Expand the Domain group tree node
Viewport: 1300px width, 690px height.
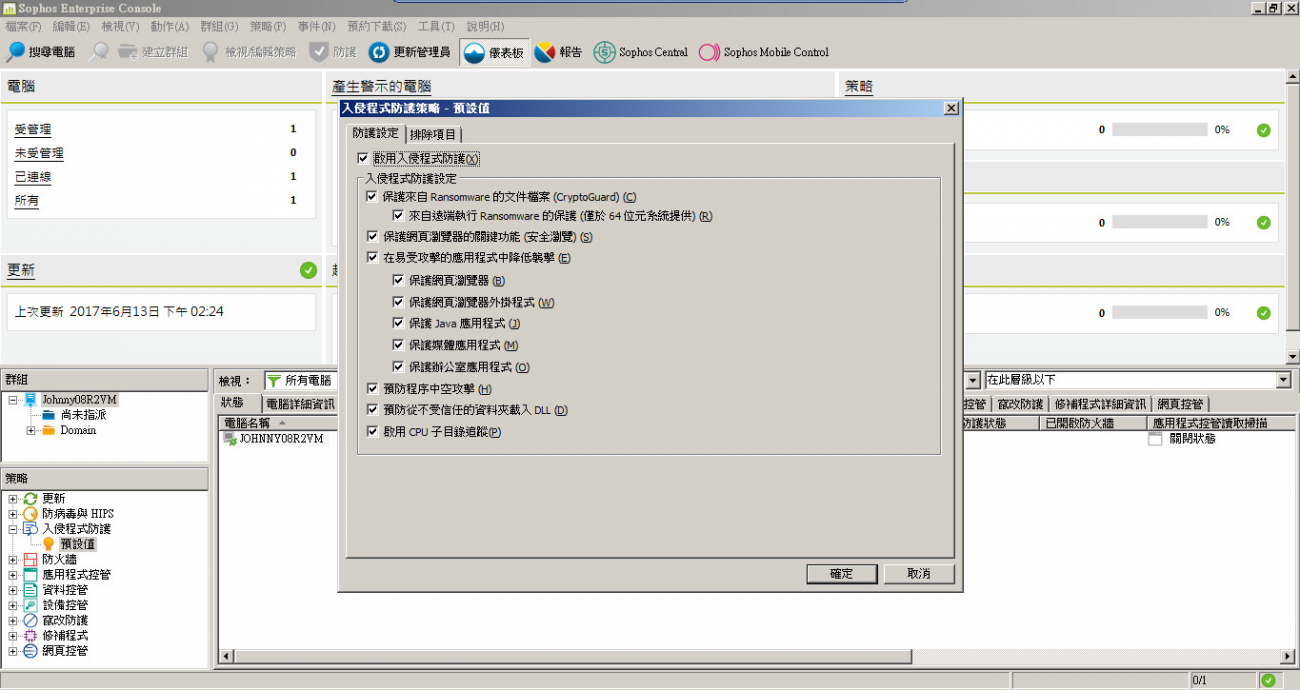(31, 430)
